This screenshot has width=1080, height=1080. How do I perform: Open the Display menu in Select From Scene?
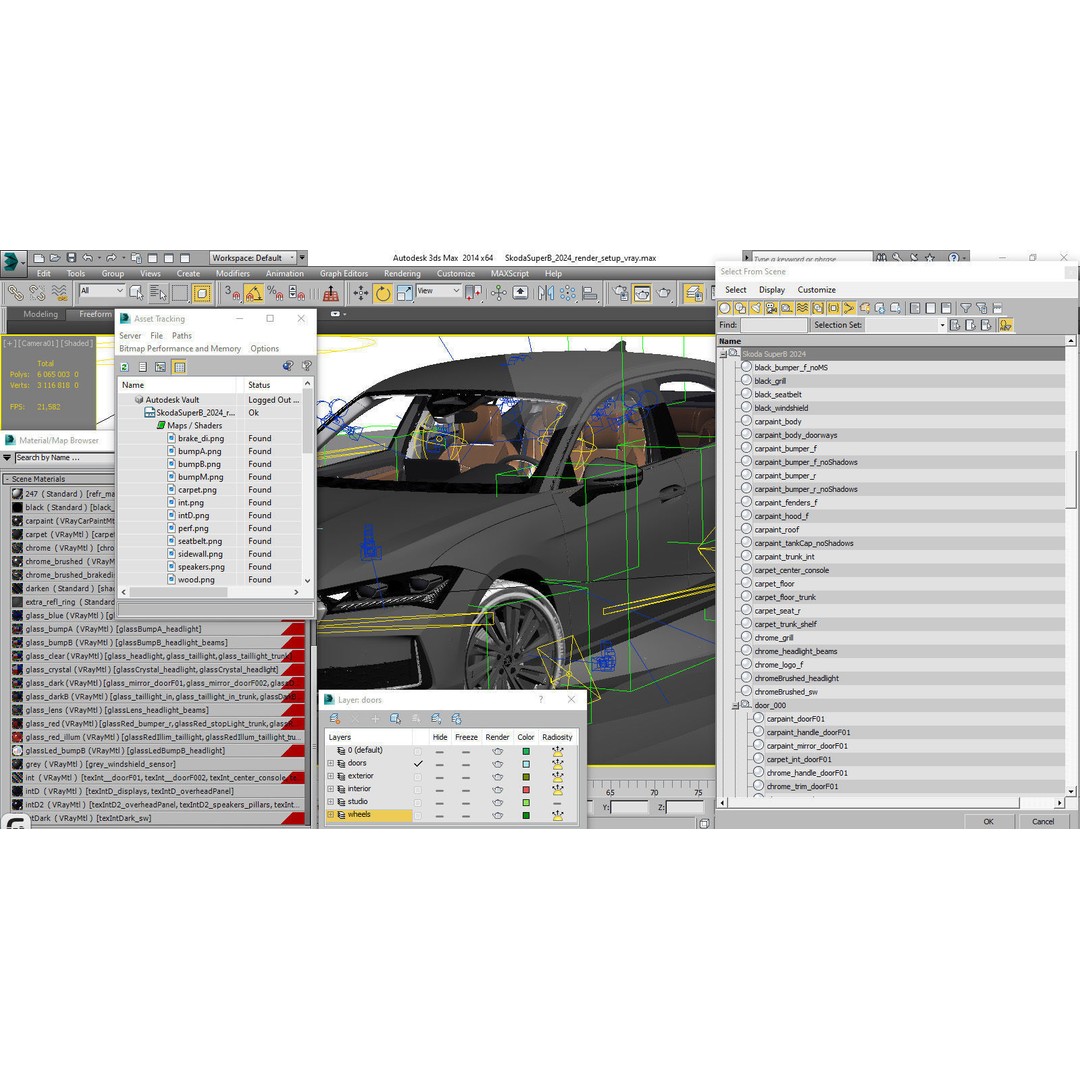coord(772,289)
